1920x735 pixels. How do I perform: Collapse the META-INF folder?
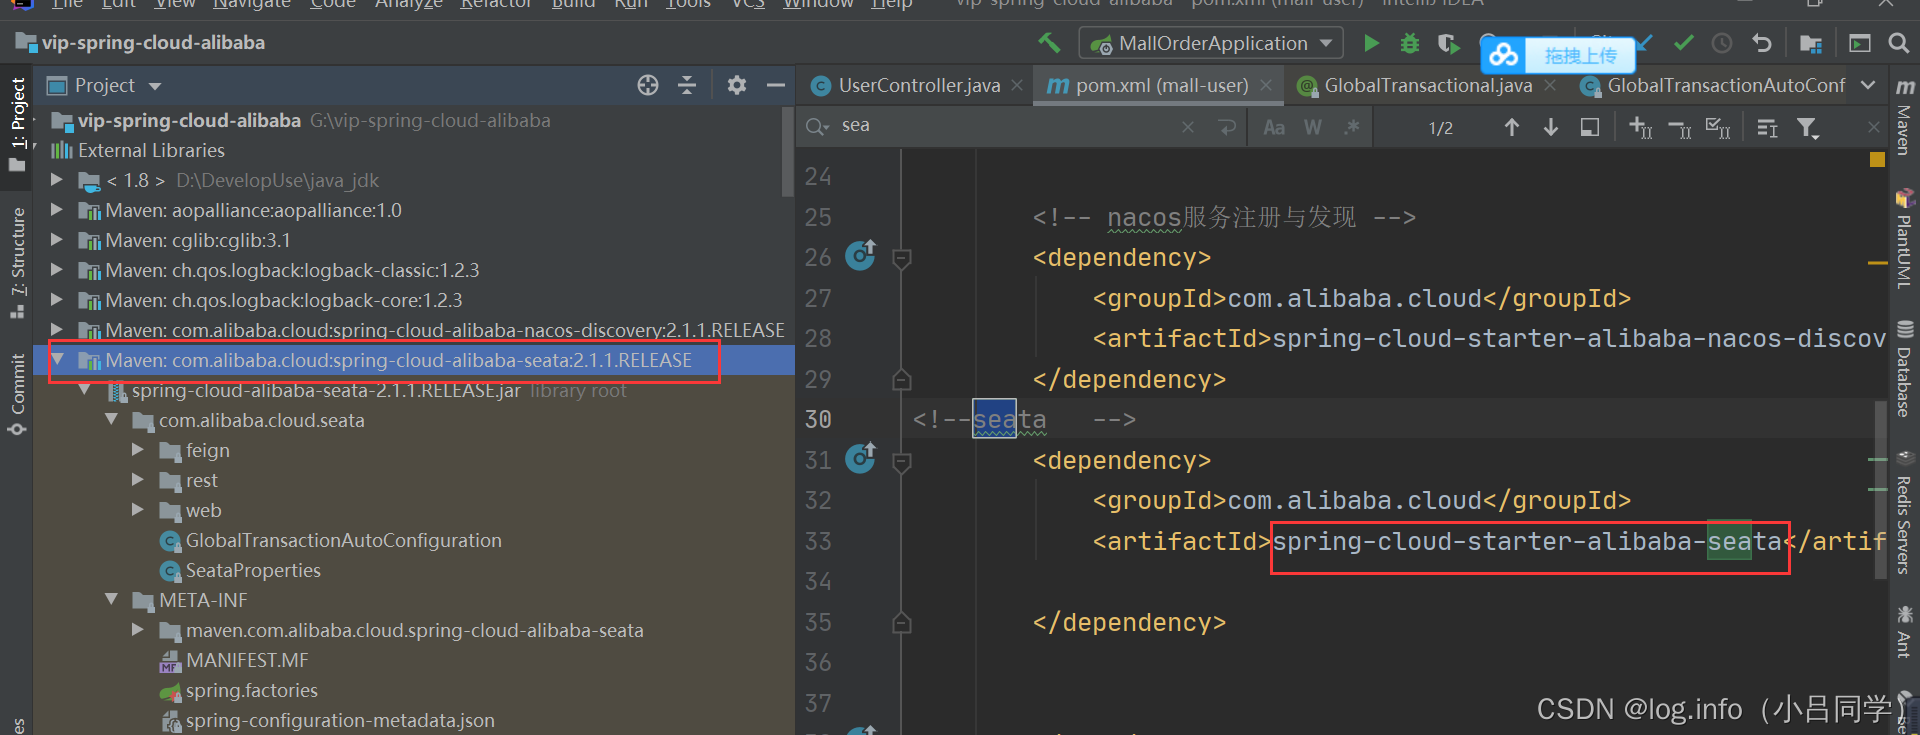click(x=111, y=600)
